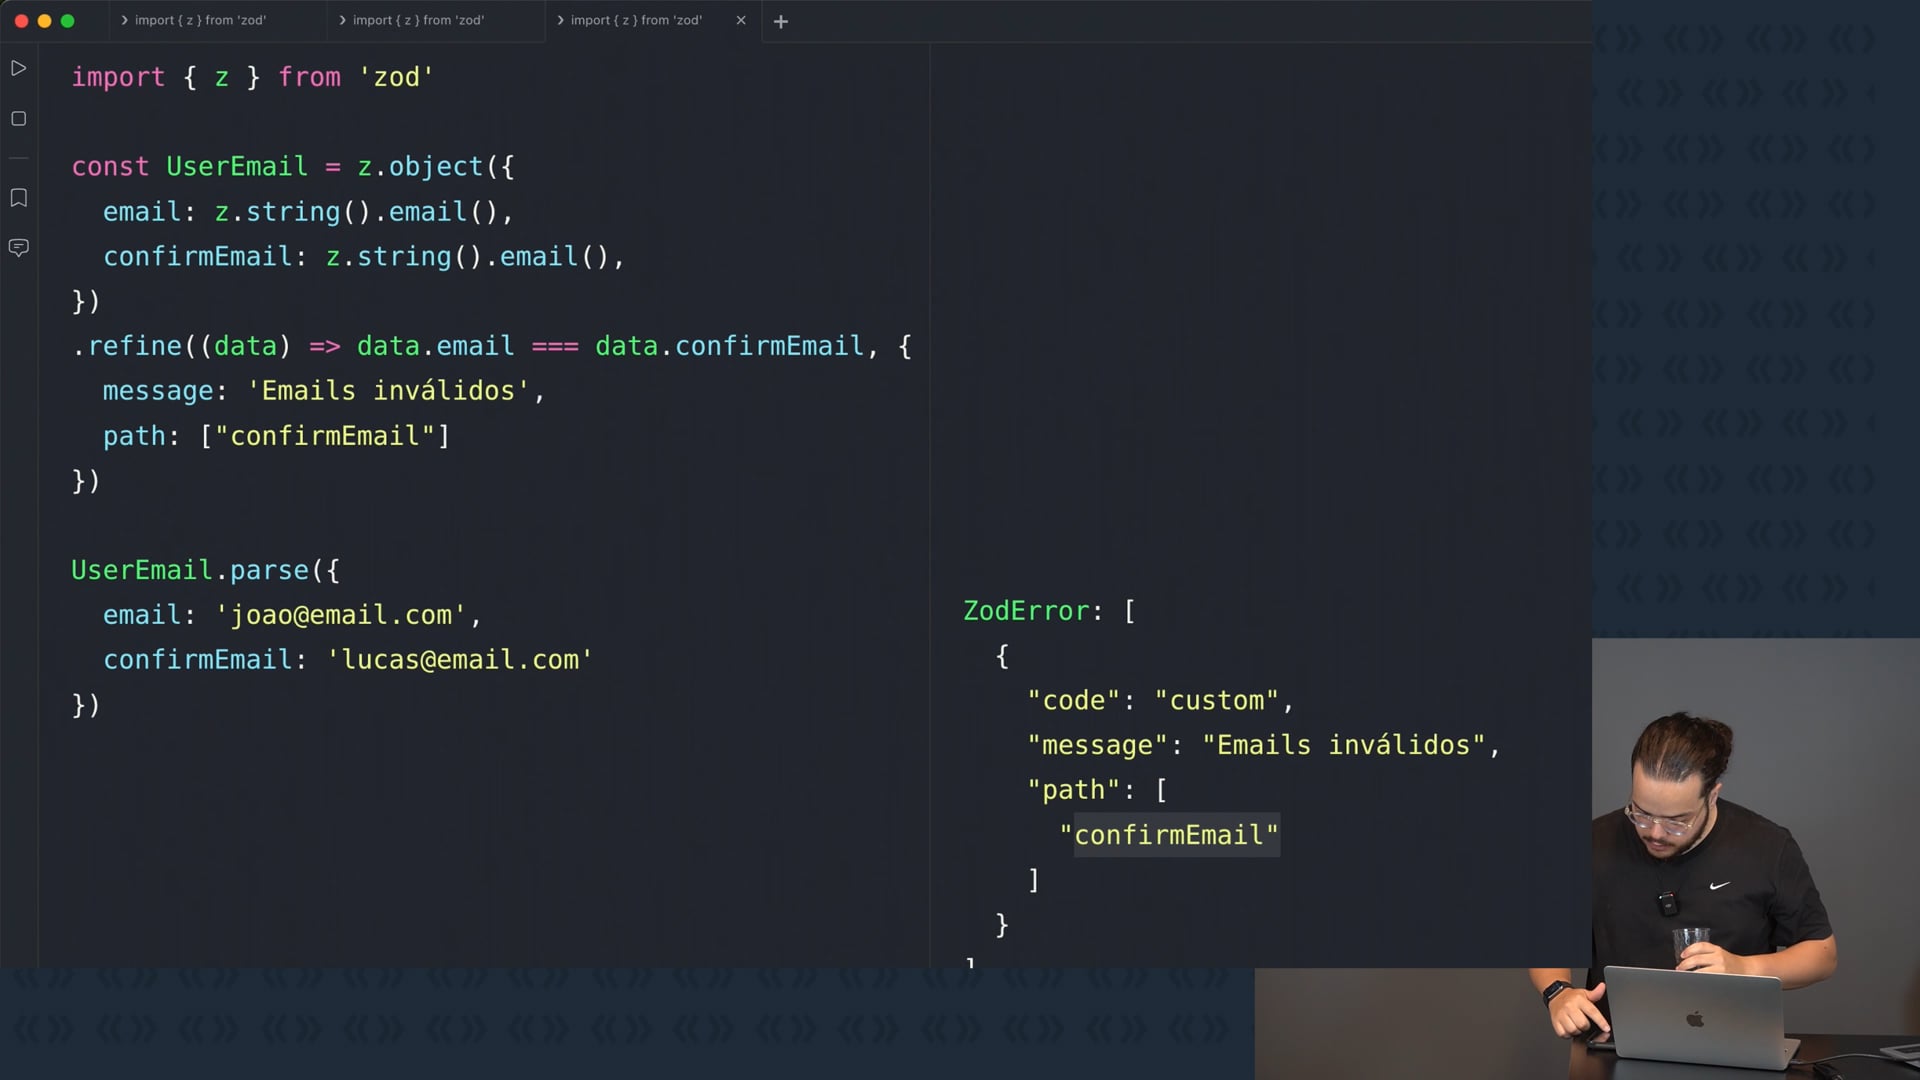
Task: Click the 'Emails inválidos' message in code
Action: click(x=388, y=391)
